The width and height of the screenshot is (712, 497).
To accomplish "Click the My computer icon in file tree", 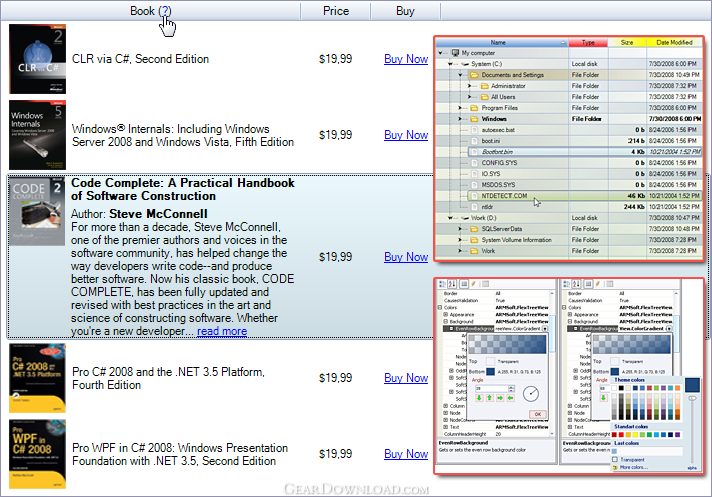I will [455, 53].
